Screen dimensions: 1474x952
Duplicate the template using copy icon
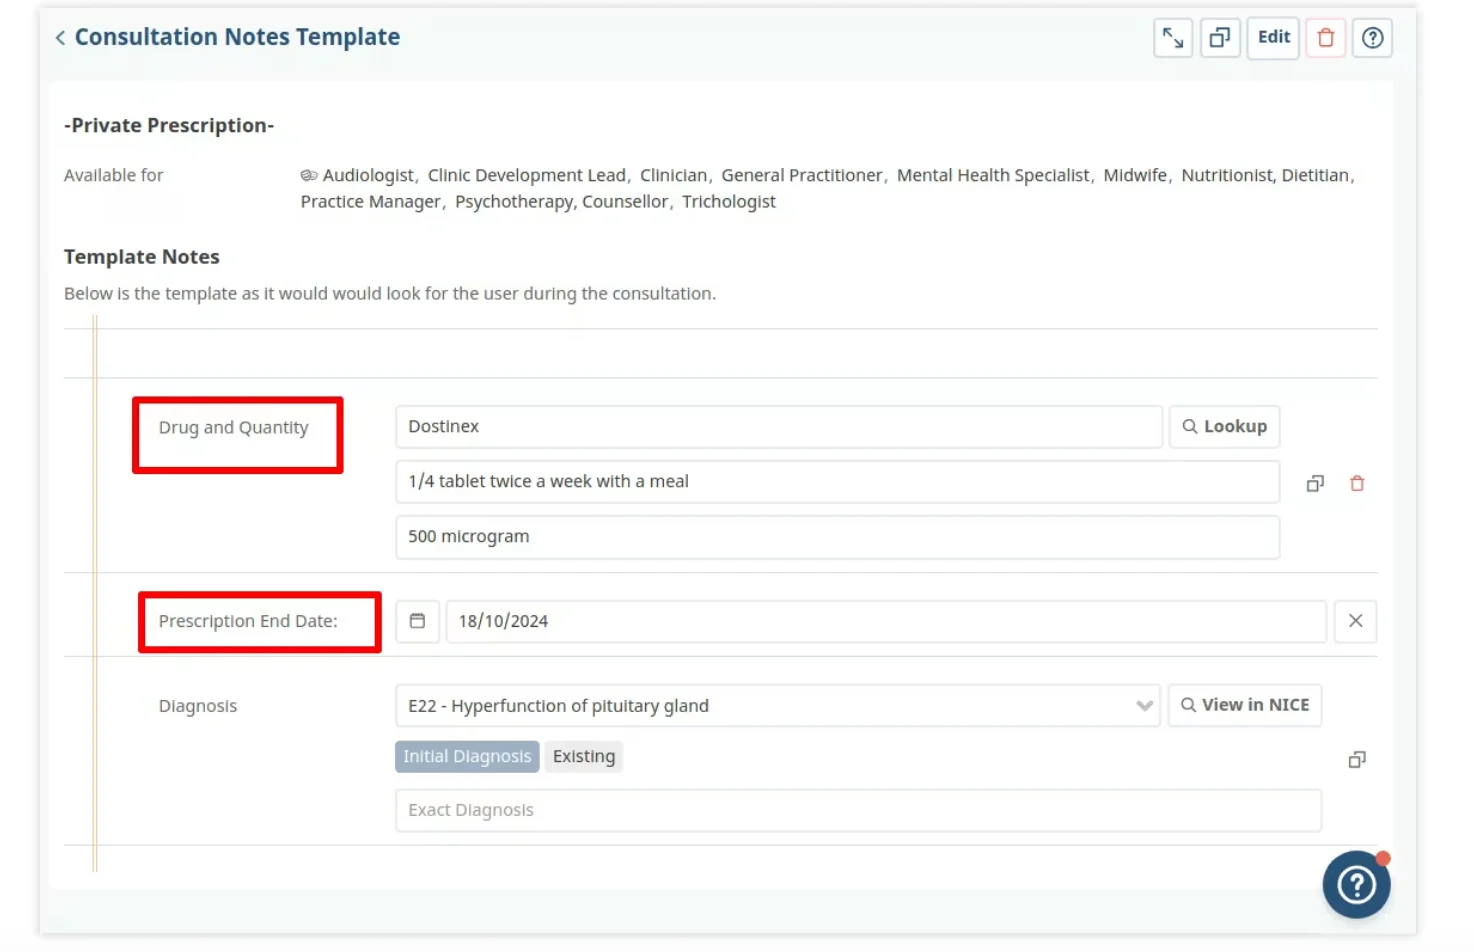pyautogui.click(x=1219, y=37)
